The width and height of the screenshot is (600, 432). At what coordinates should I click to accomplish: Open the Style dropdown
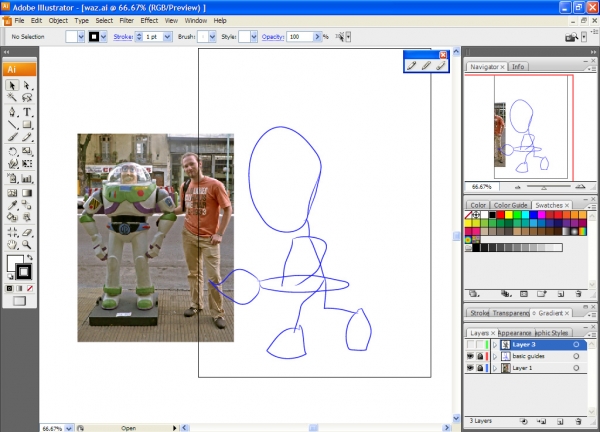click(x=254, y=37)
